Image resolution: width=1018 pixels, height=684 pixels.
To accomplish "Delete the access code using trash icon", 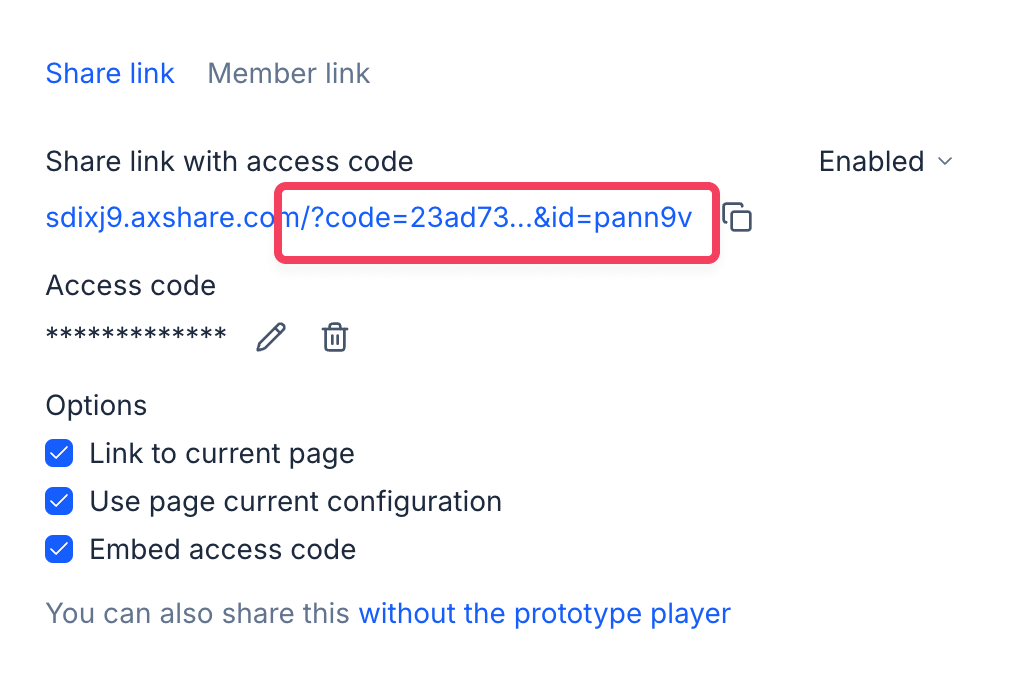I will click(x=334, y=337).
